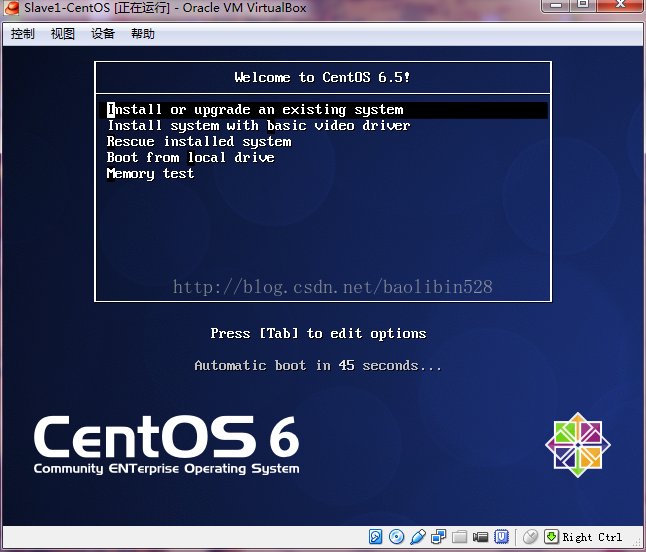646x552 pixels.
Task: Click the shared folders status icon
Action: coord(459,537)
